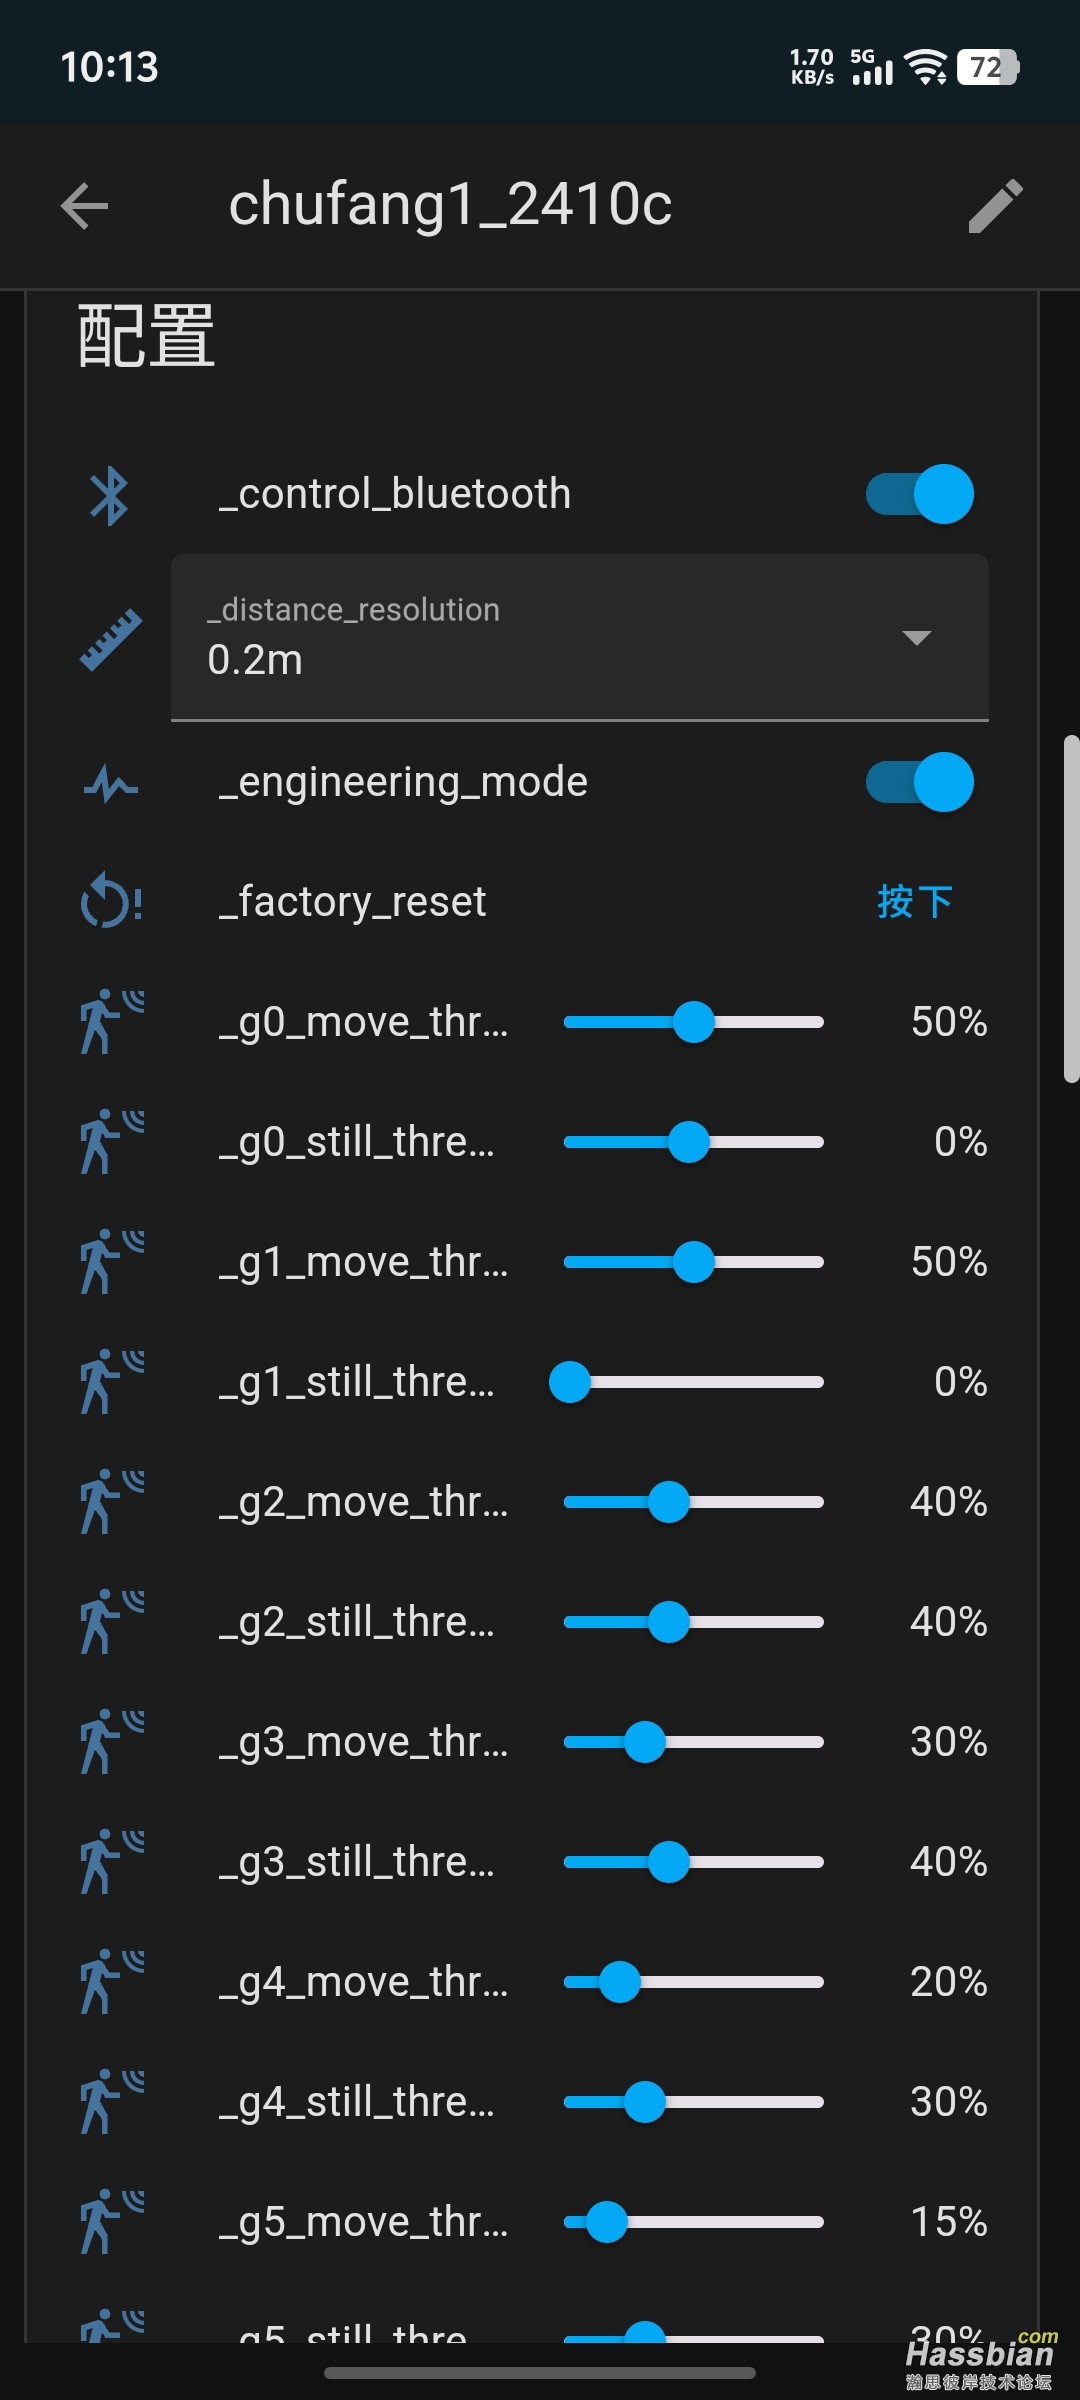The image size is (1080, 2400).
Task: Tap the engineering mode pulse icon
Action: pyautogui.click(x=110, y=783)
